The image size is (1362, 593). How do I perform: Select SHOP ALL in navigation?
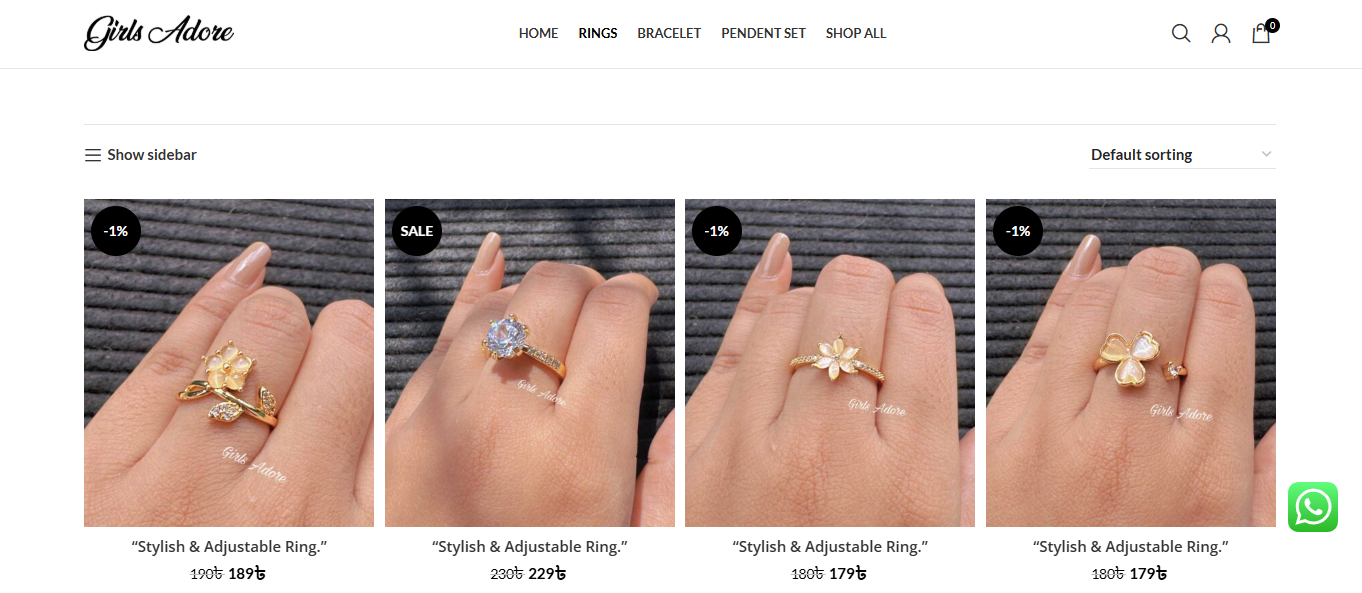coord(856,33)
